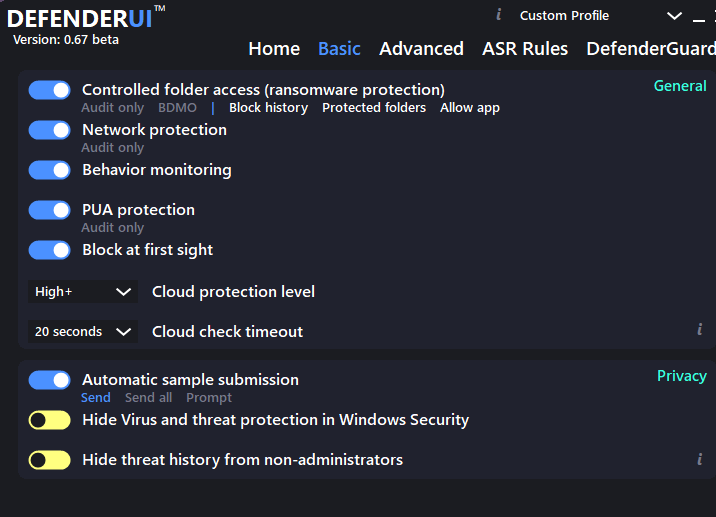Toggle PUA protection switch
This screenshot has width=716, height=517.
pyautogui.click(x=49, y=210)
